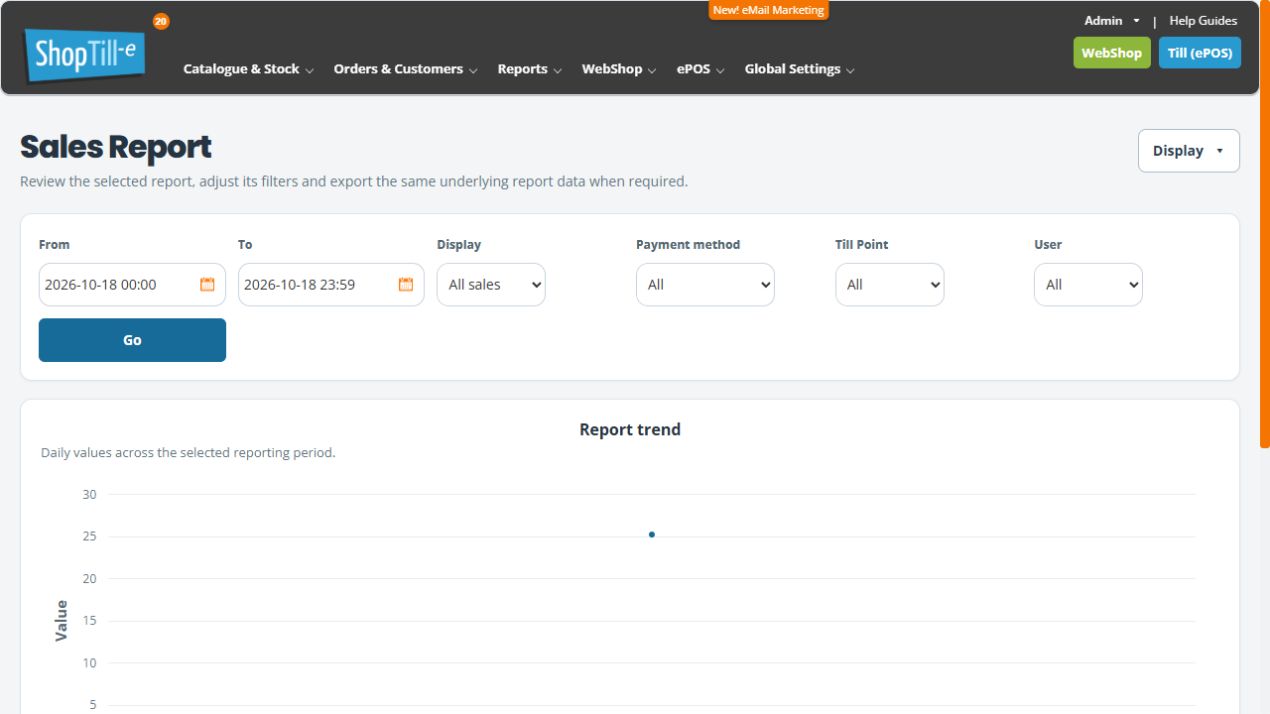1270x714 pixels.
Task: Open the Help Guides link
Action: (x=1203, y=20)
